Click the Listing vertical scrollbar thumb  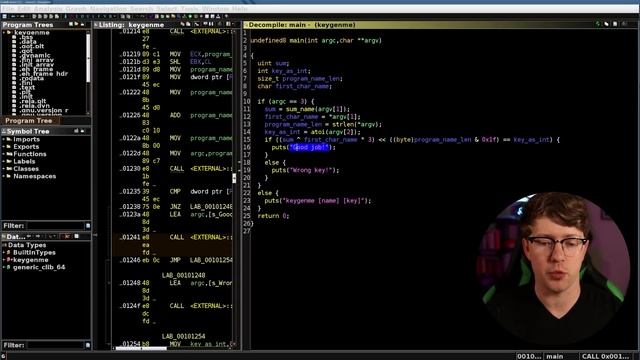pyautogui.click(x=234, y=178)
